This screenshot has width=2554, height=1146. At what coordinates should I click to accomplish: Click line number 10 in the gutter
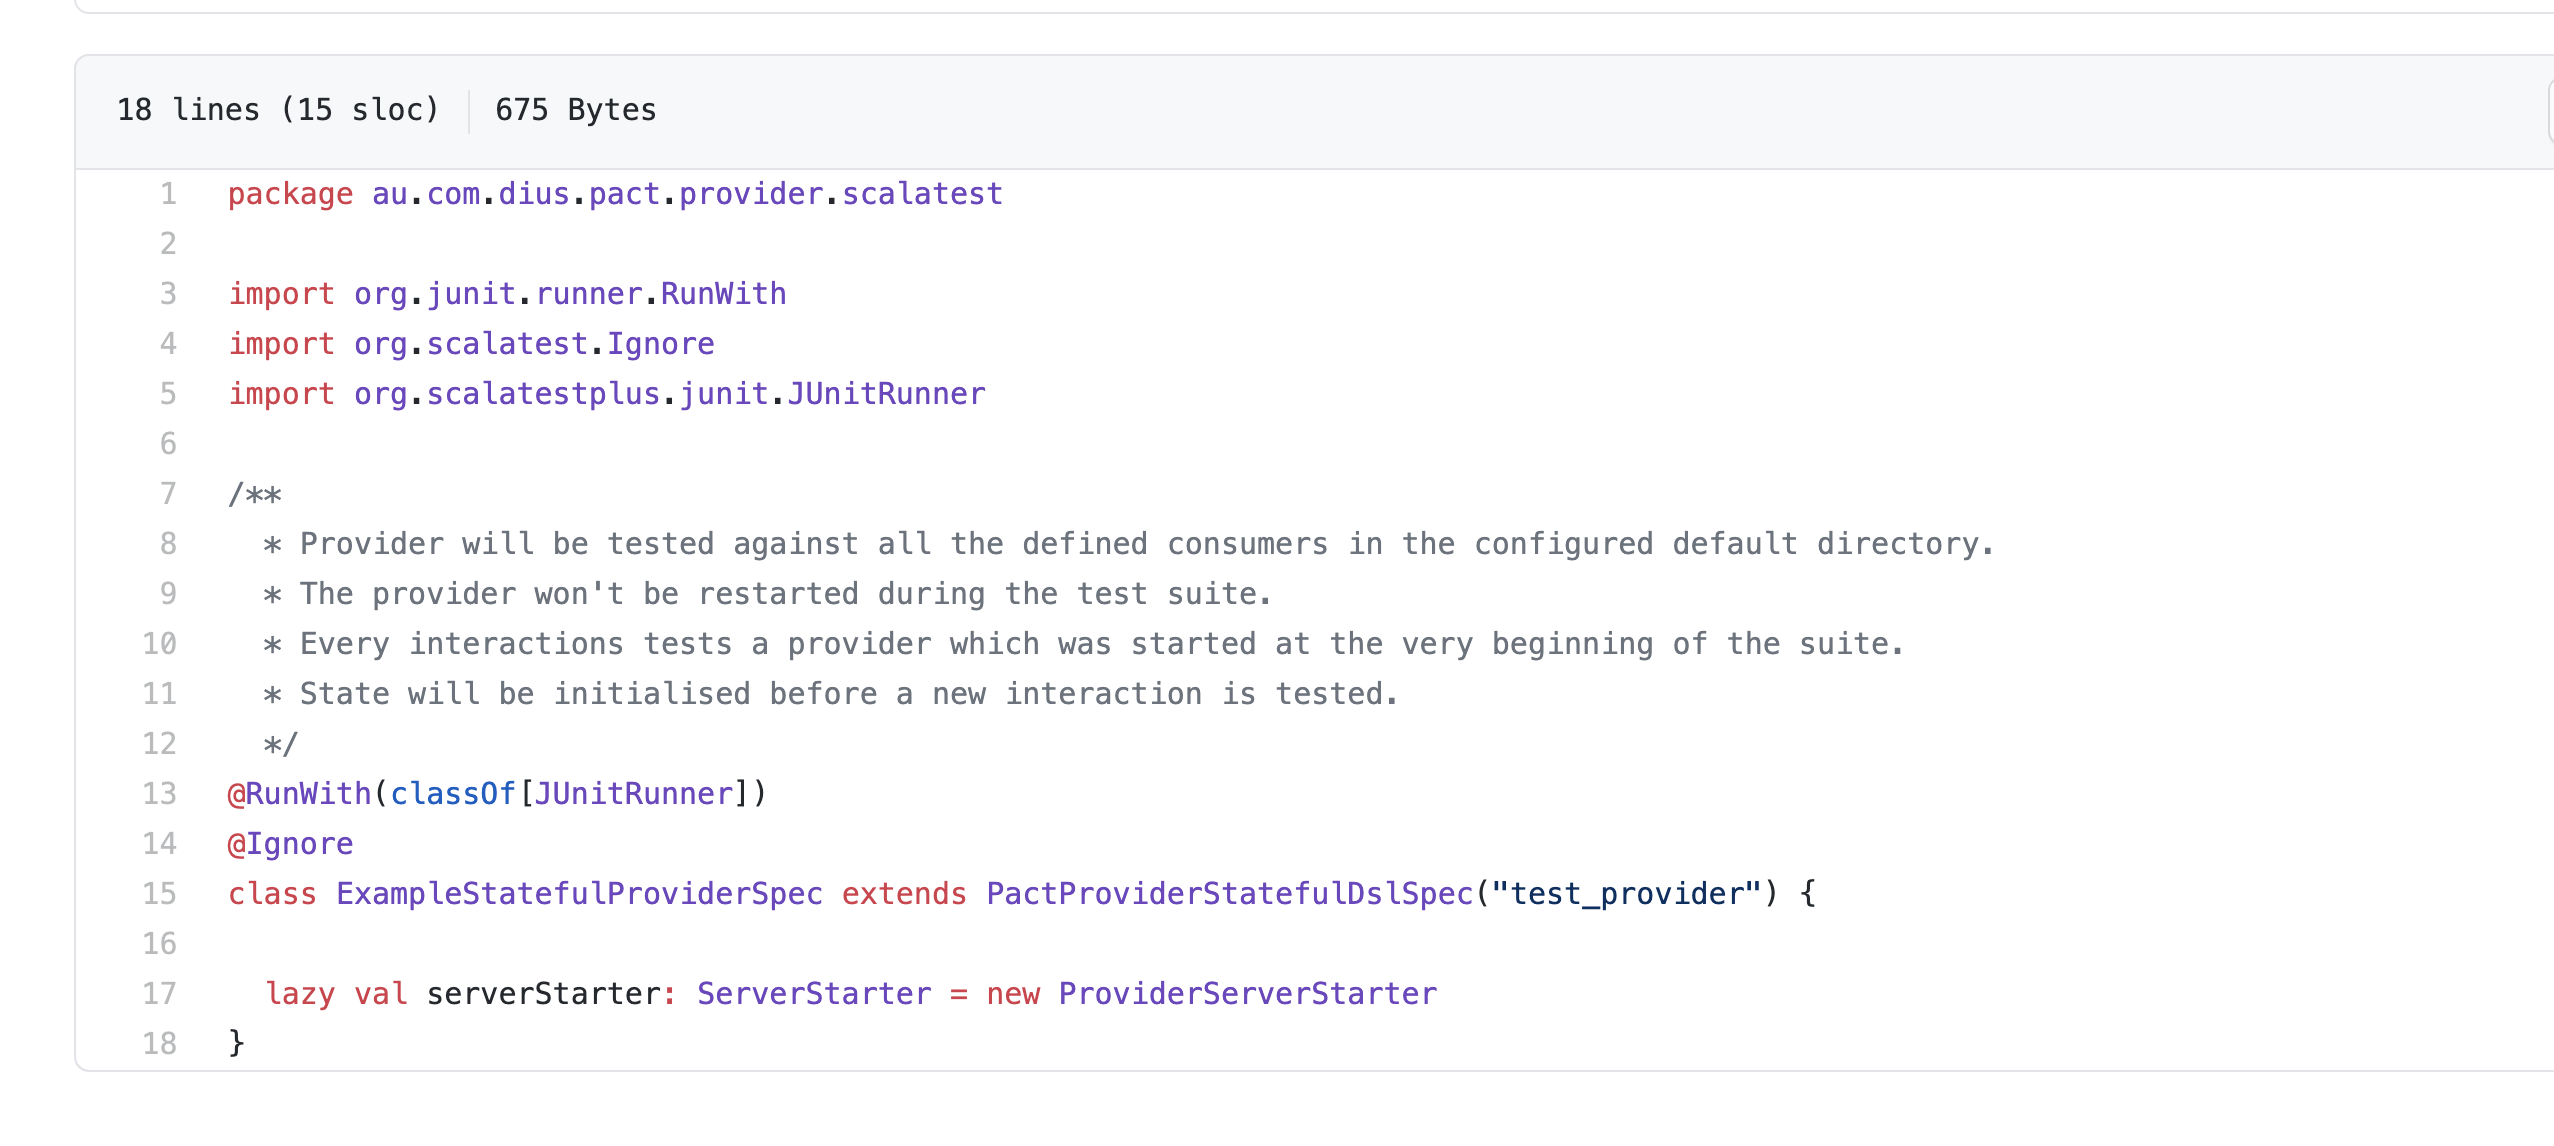[160, 644]
